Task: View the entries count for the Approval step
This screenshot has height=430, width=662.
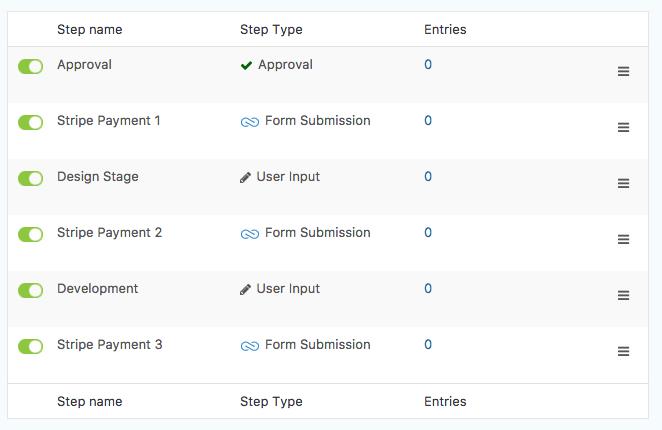Action: pos(428,65)
